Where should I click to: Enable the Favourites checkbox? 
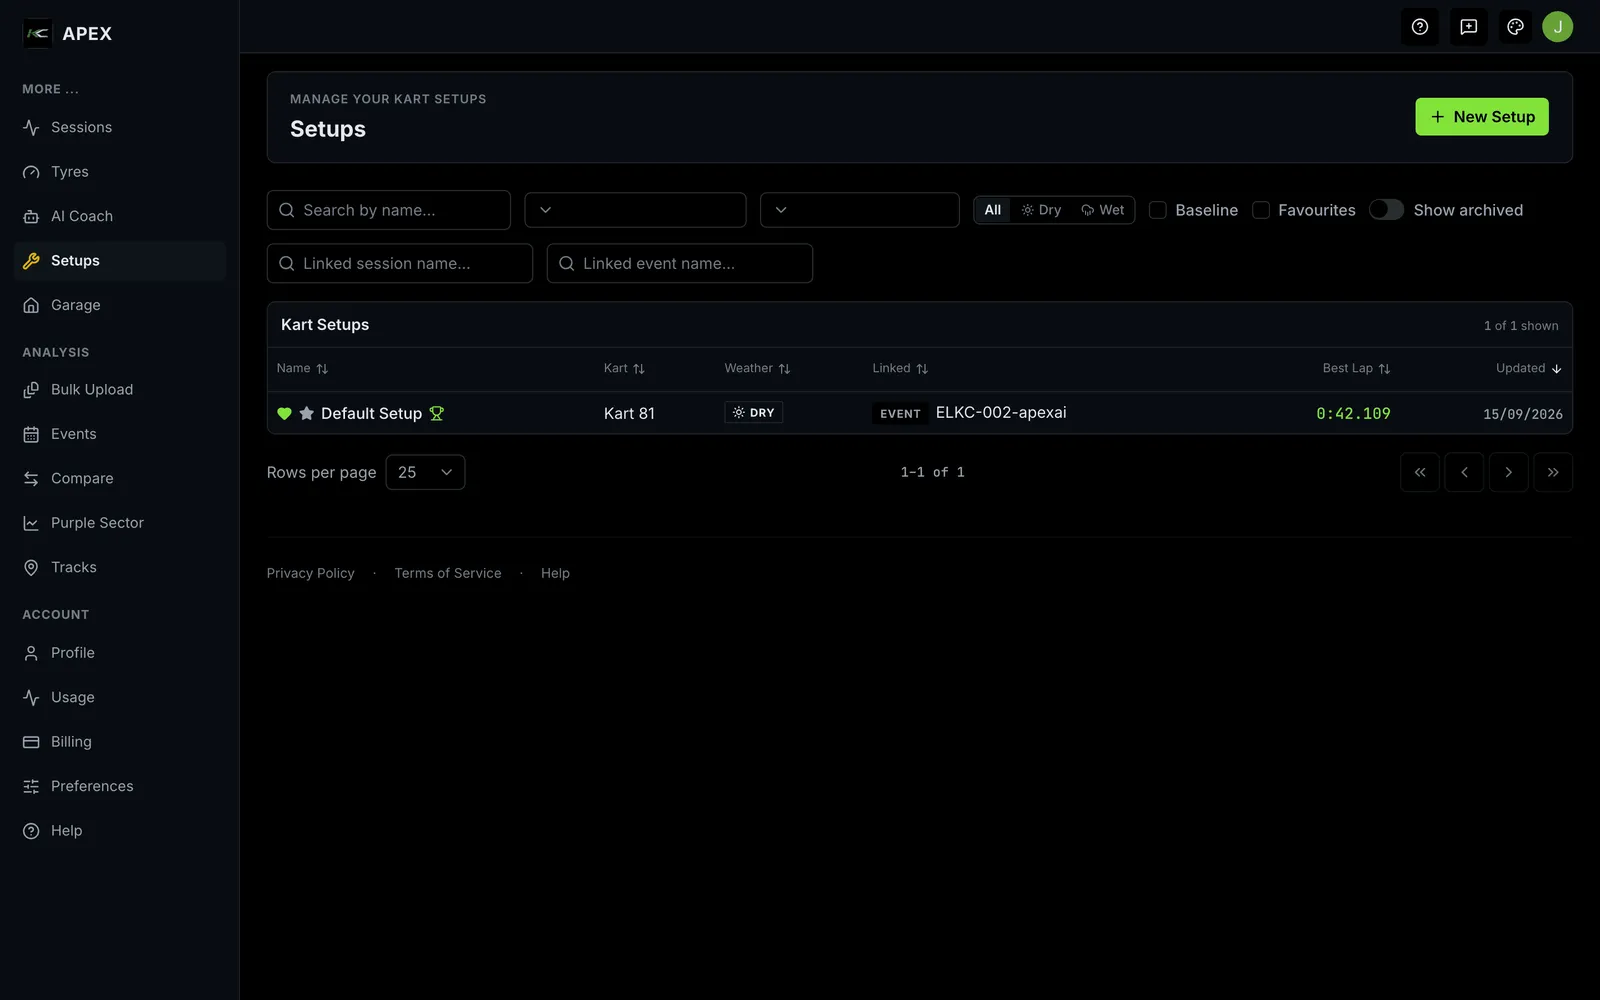[x=1261, y=210]
